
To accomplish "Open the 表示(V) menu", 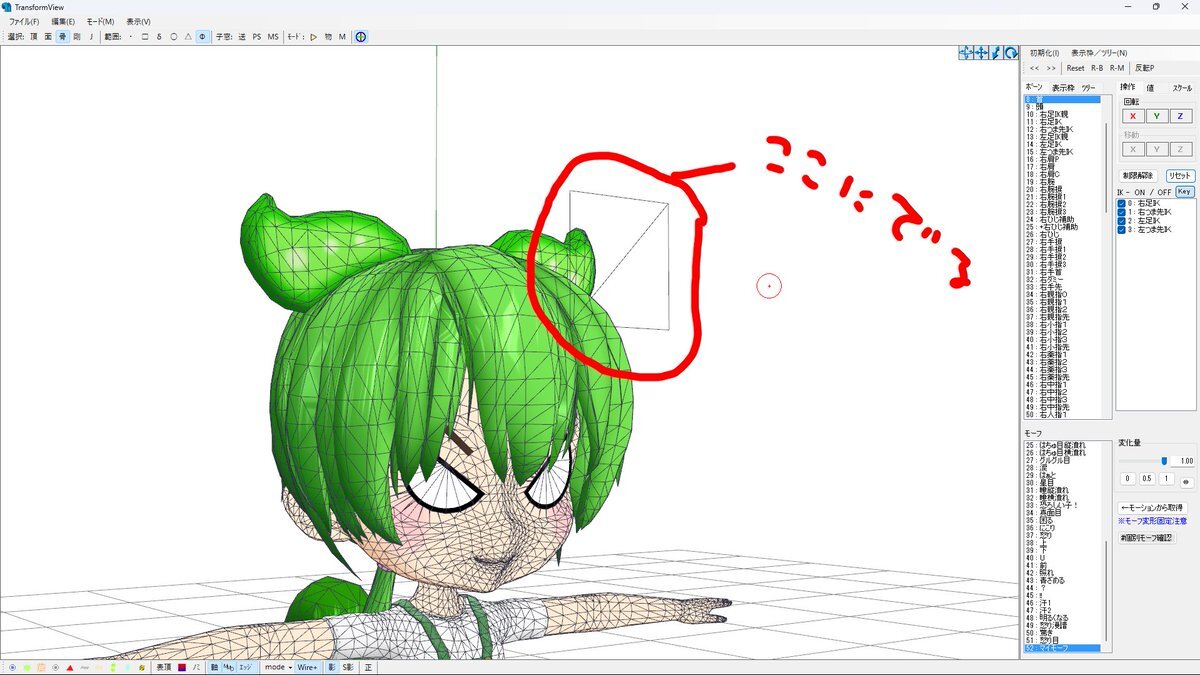I will (139, 21).
